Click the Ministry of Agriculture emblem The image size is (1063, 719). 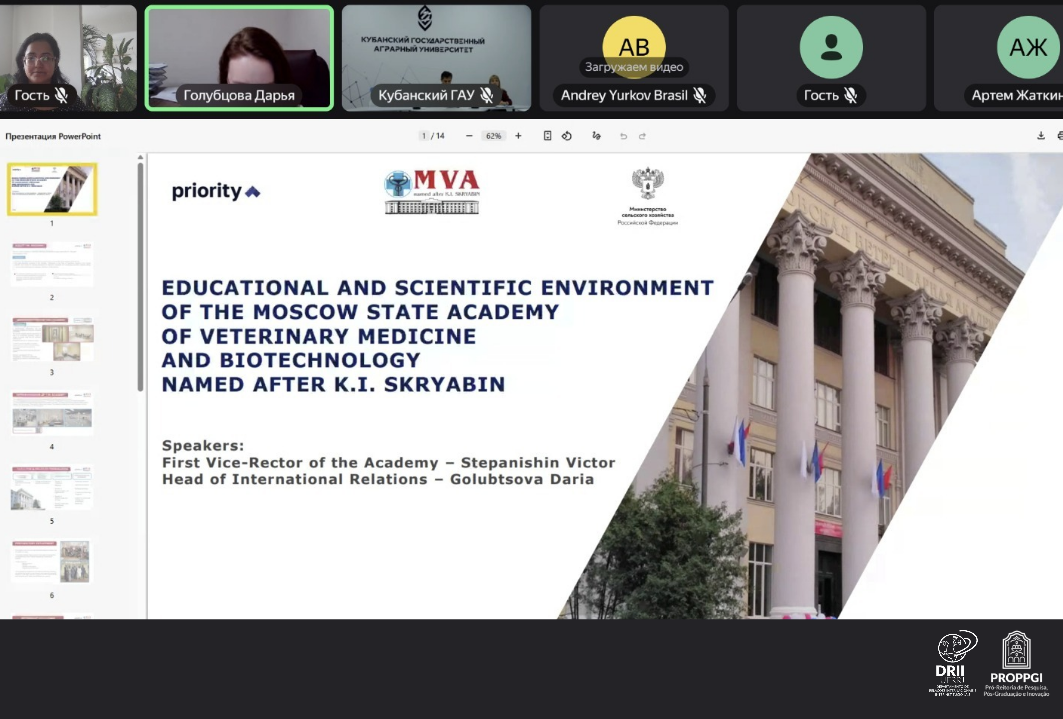tap(647, 196)
